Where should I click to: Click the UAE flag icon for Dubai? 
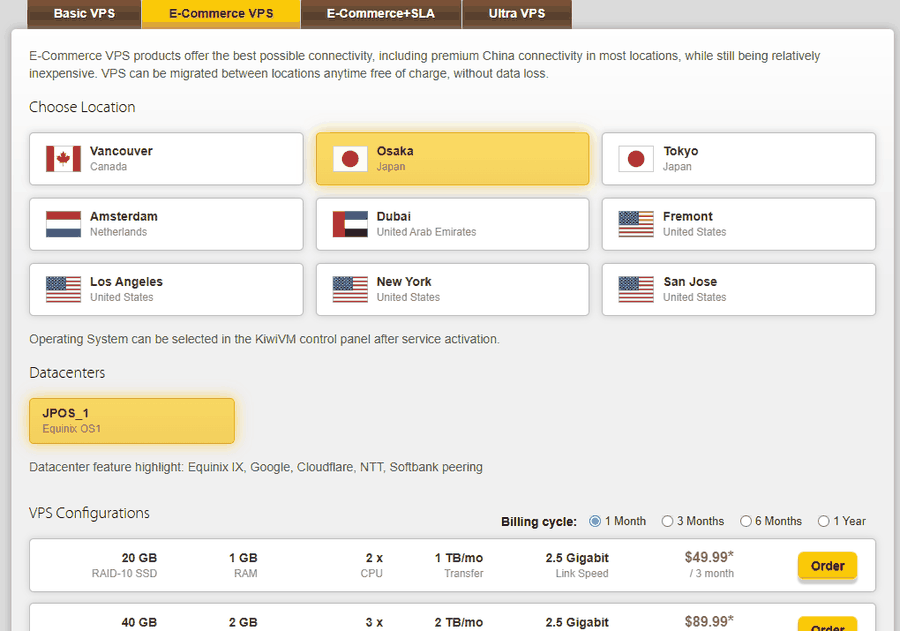[x=350, y=224]
